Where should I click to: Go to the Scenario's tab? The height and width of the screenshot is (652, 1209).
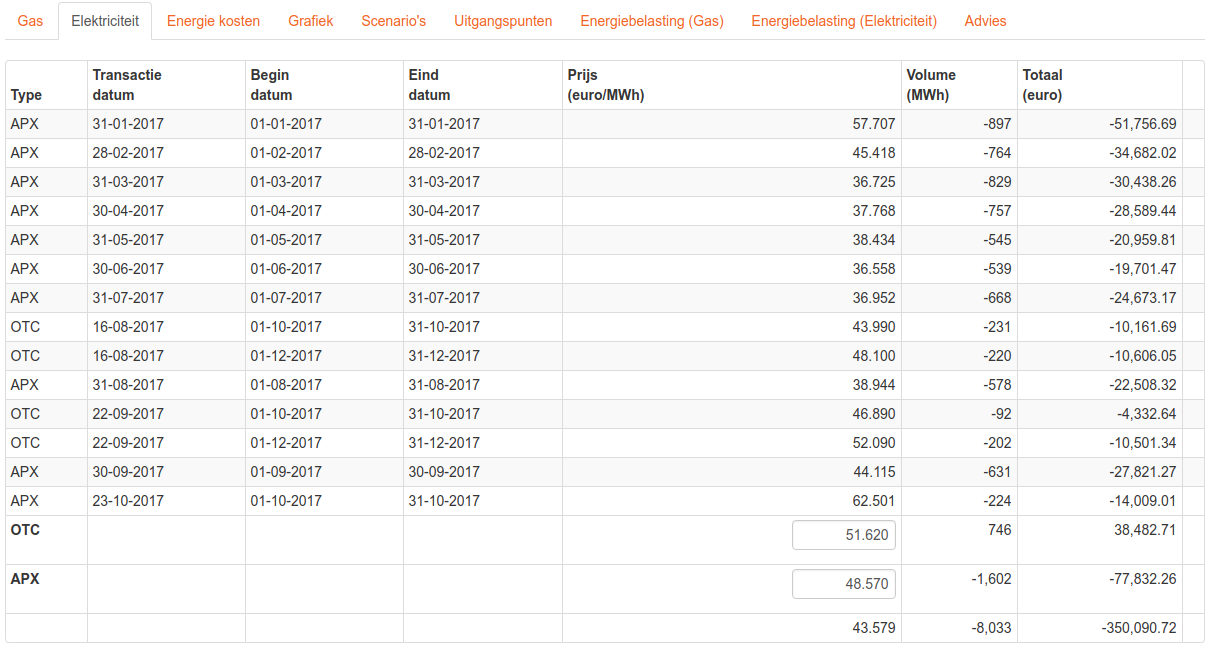click(x=393, y=21)
